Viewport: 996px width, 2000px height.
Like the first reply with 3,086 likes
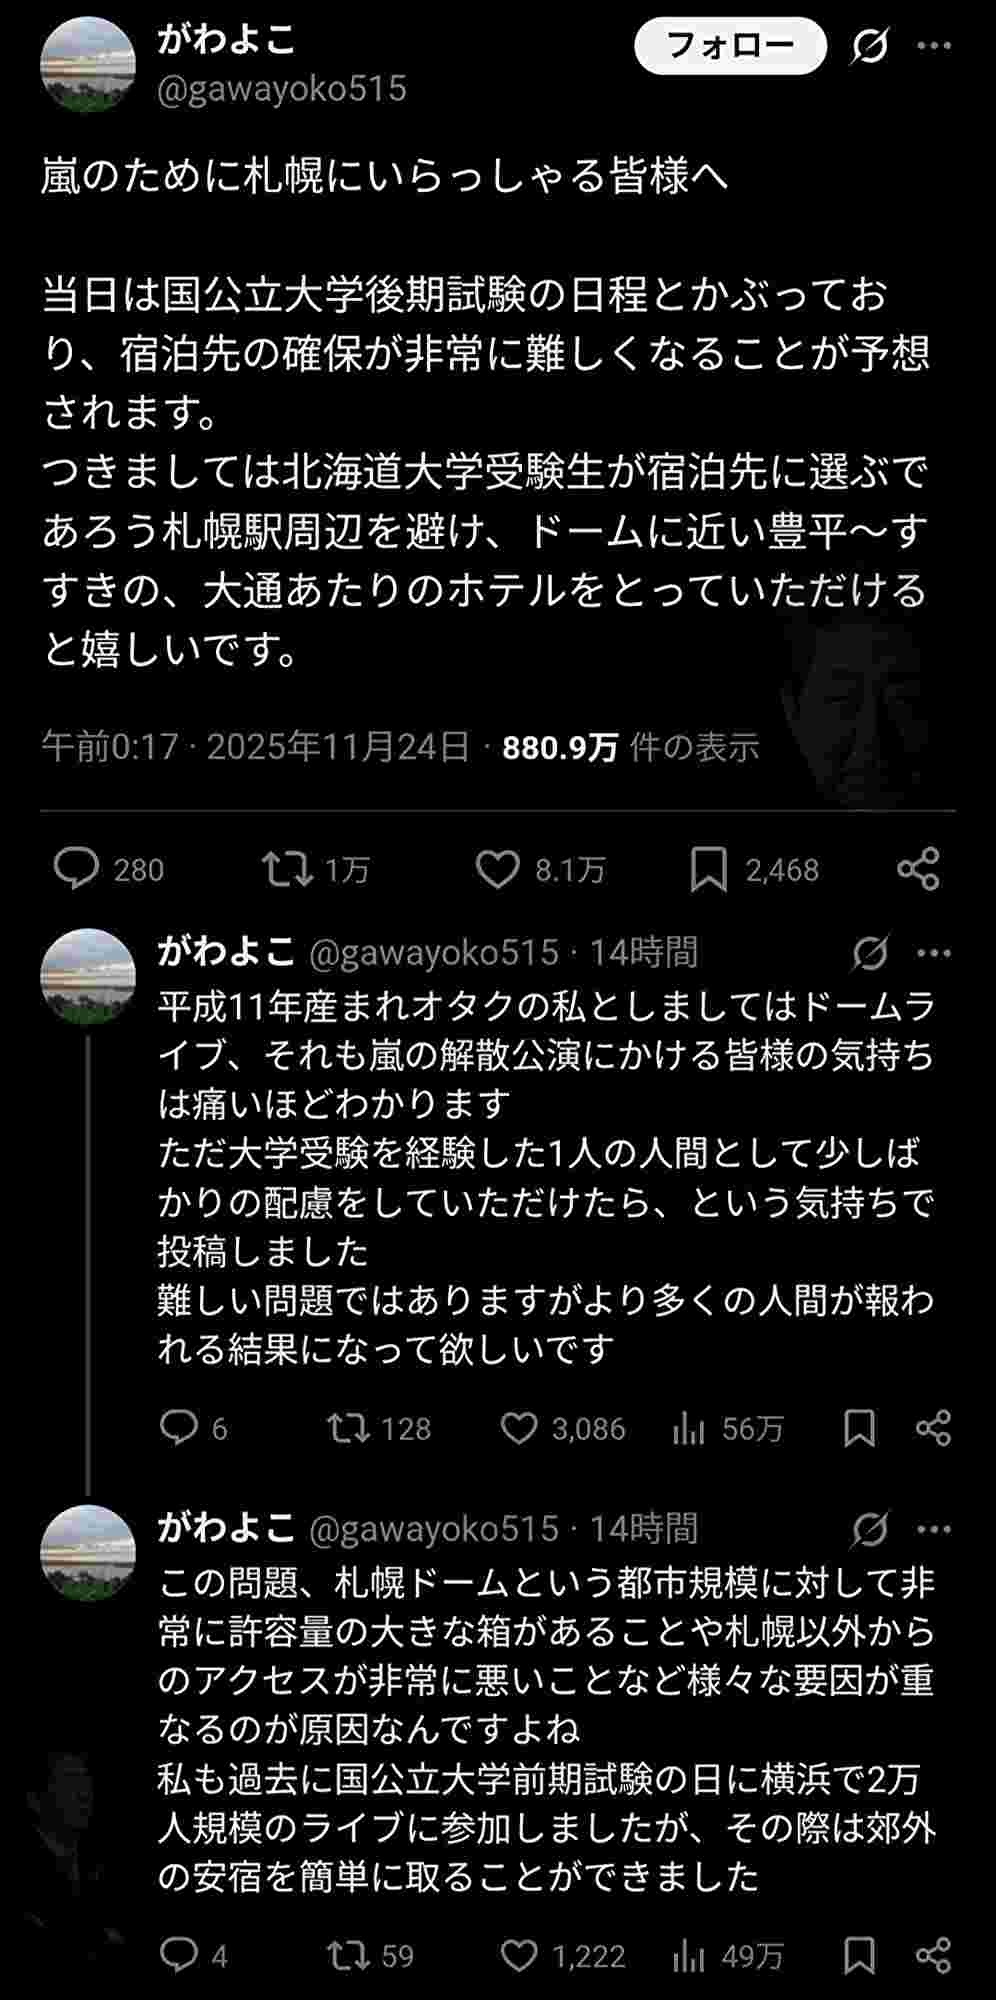coord(518,1427)
